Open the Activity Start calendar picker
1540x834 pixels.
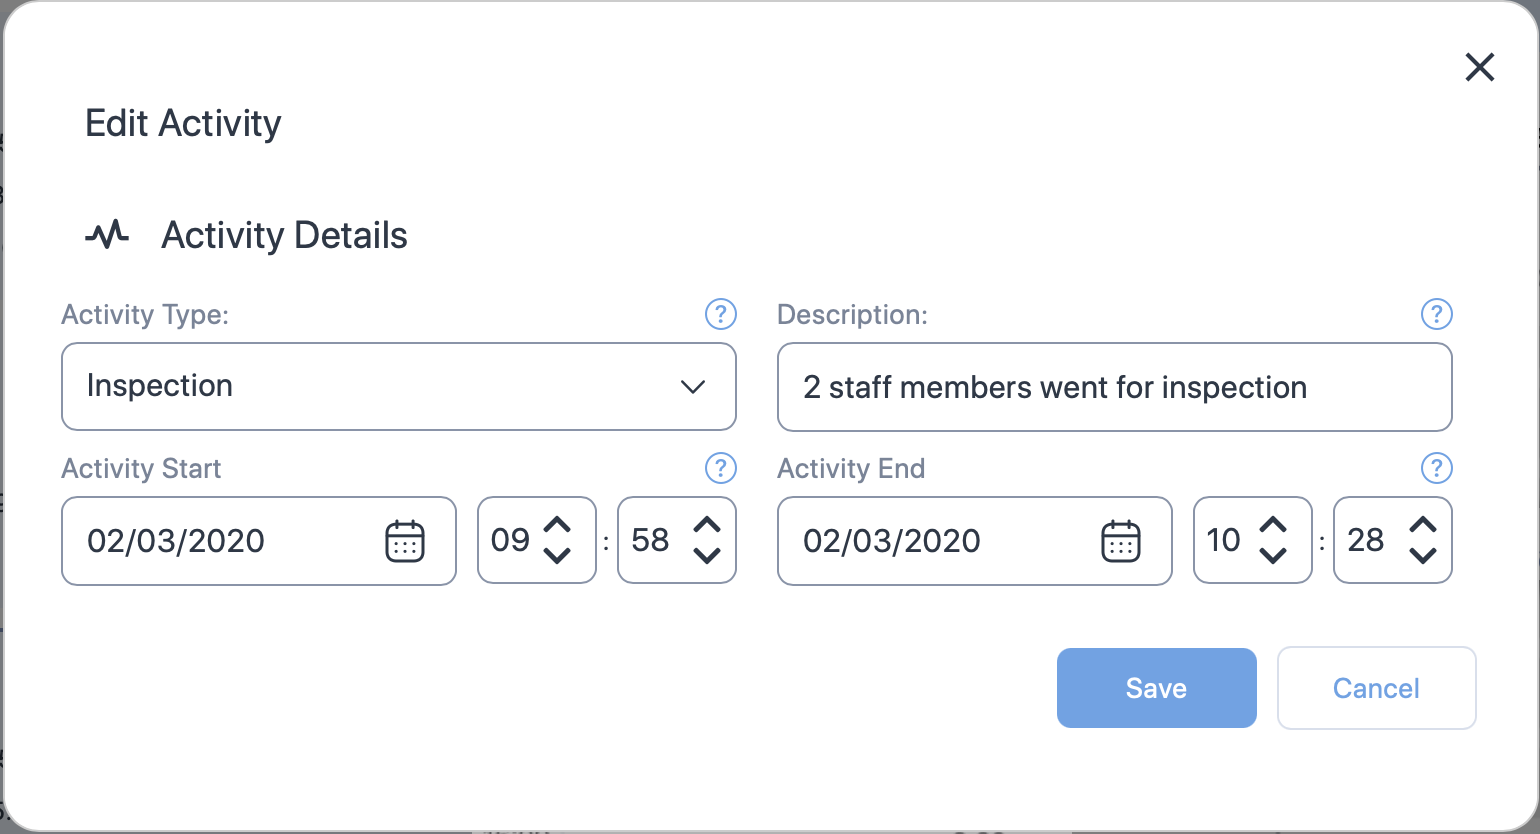406,541
